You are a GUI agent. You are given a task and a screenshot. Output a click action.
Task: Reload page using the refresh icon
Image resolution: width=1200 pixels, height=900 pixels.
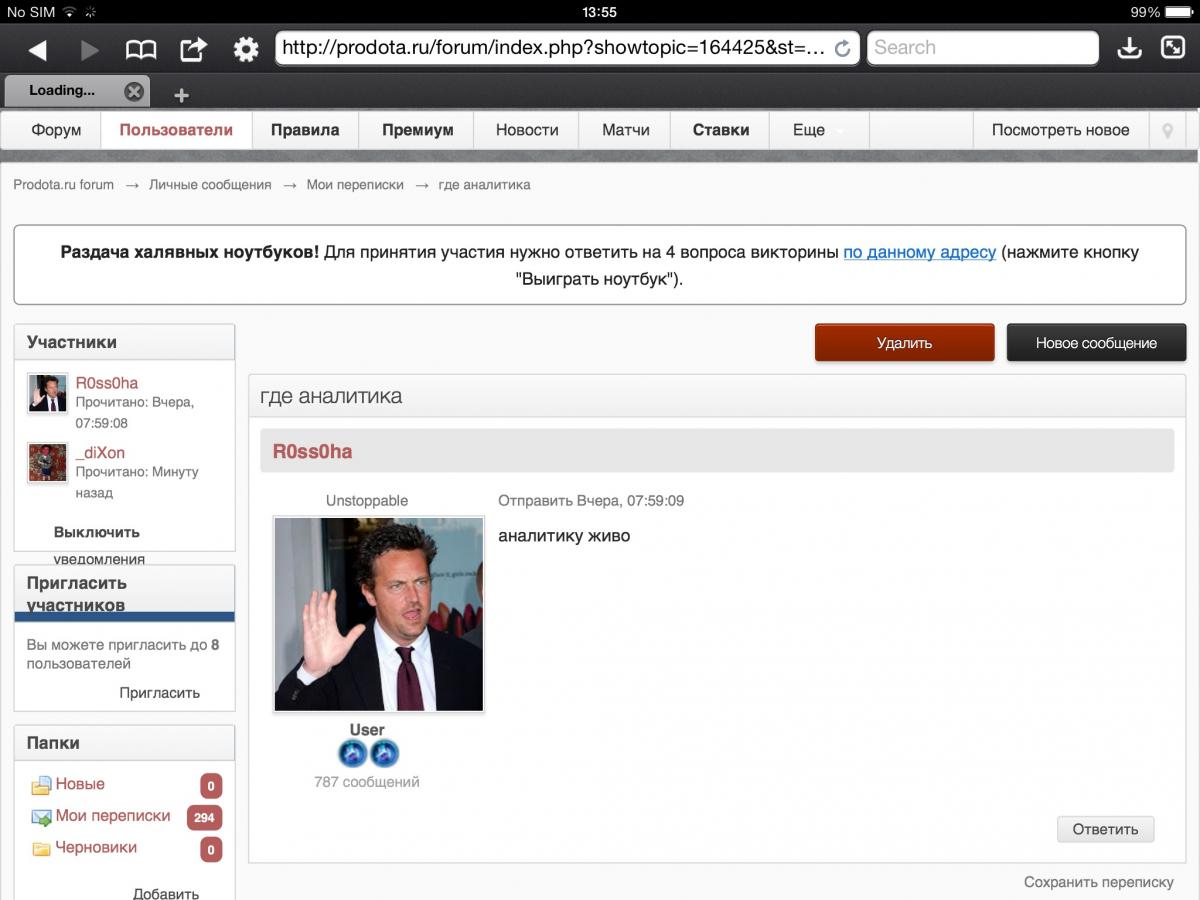click(x=842, y=48)
